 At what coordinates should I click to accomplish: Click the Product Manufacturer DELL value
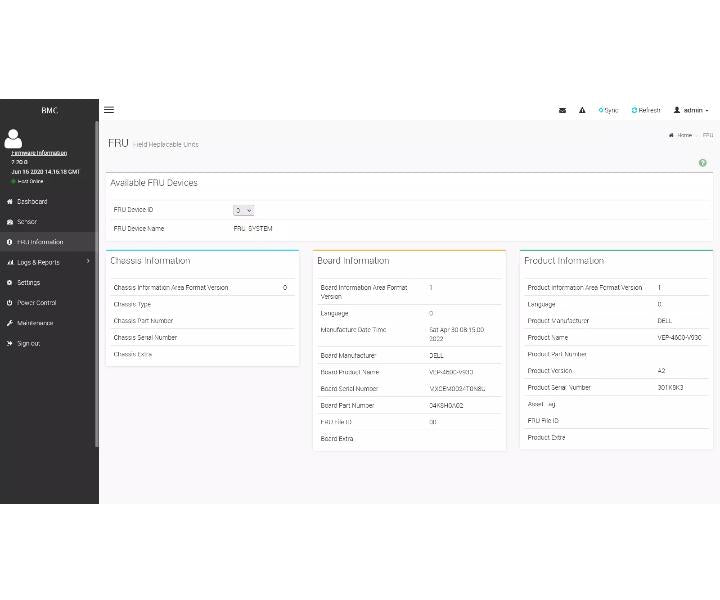coord(664,320)
